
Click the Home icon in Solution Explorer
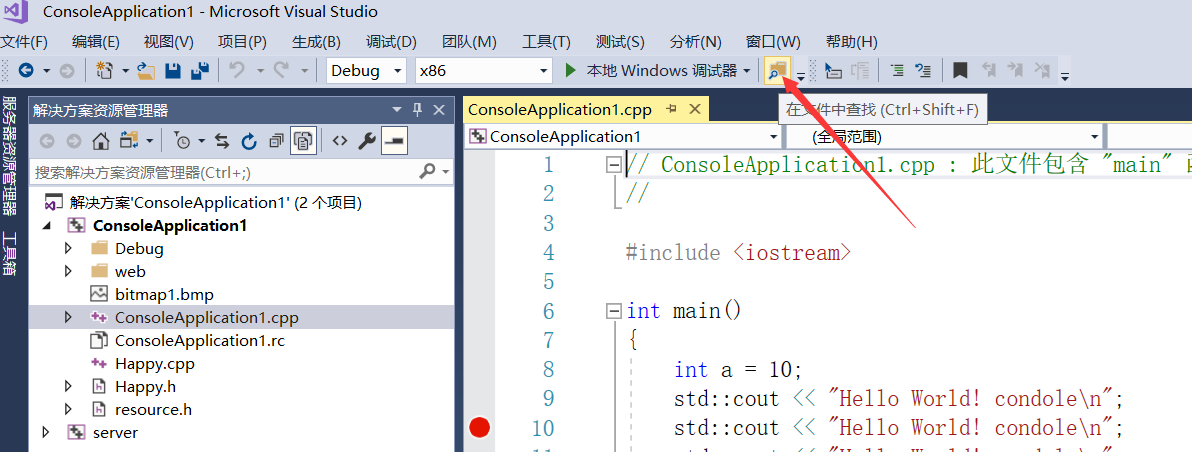(100, 141)
